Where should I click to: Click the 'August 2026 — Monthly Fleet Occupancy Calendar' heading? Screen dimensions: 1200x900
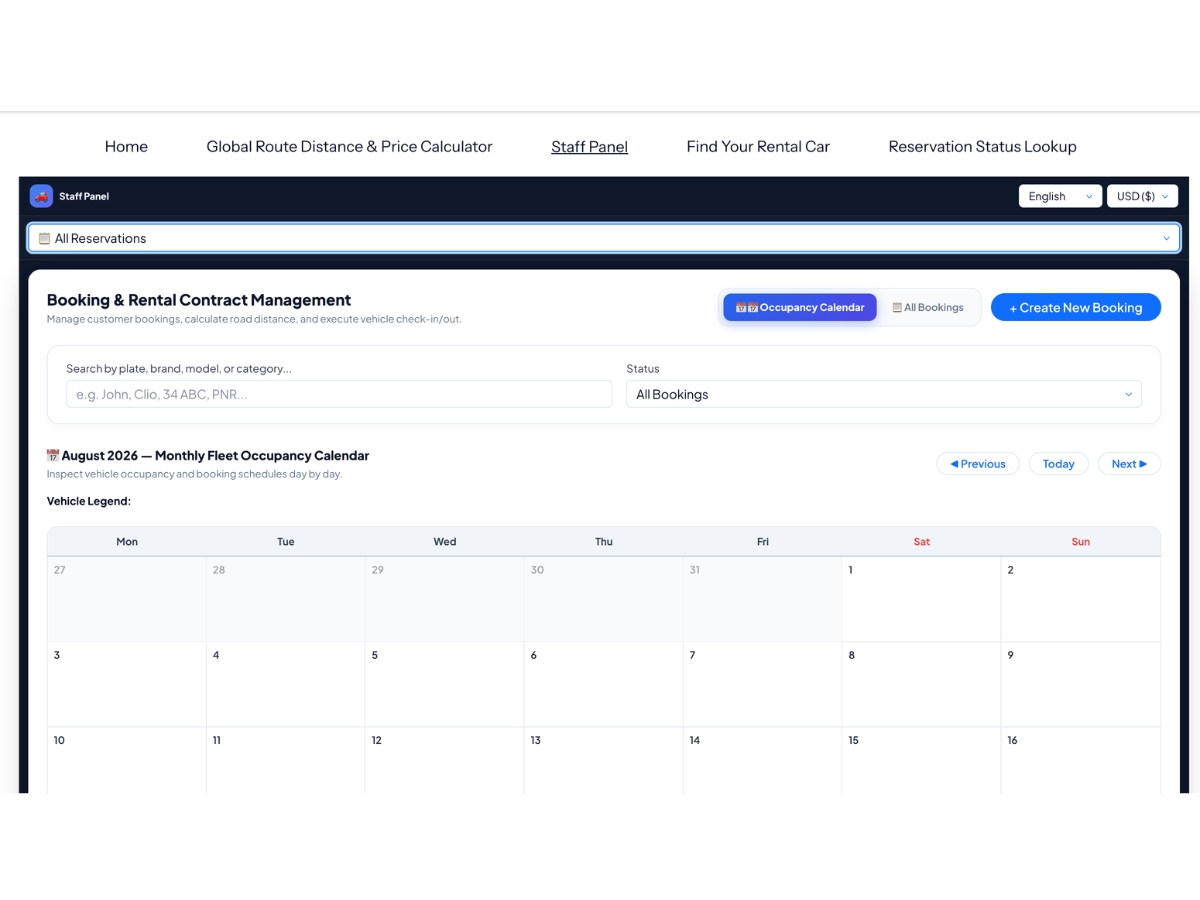208,456
